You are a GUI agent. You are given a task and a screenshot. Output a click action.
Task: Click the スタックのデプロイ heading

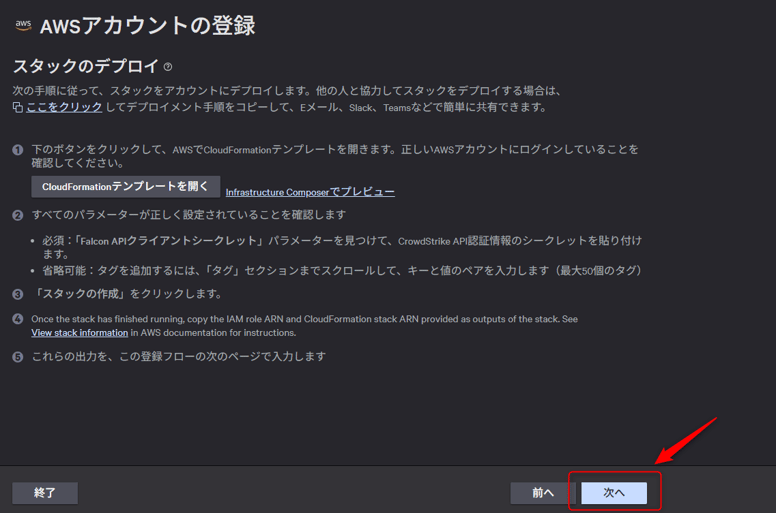86,66
